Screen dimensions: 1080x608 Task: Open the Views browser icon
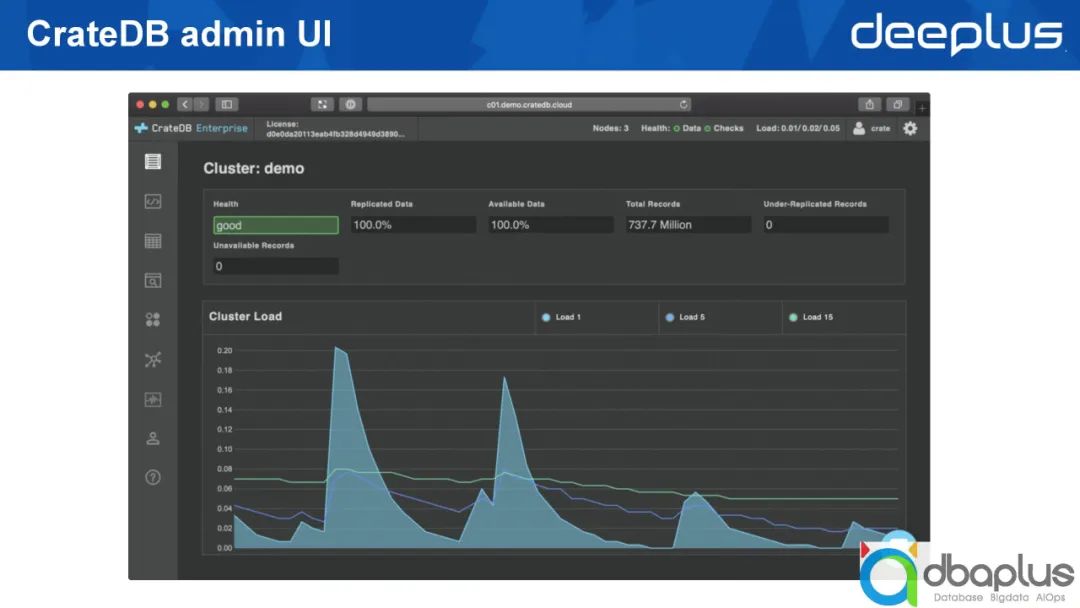point(153,281)
